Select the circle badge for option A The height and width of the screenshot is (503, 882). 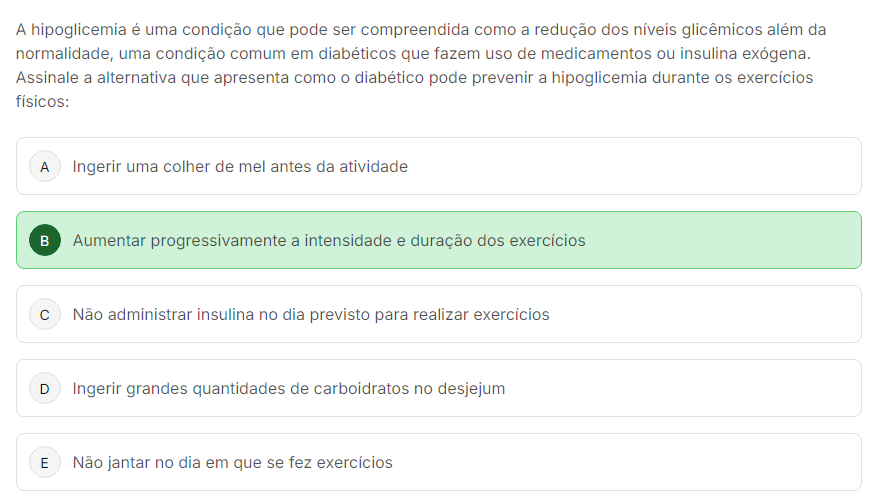pyautogui.click(x=44, y=167)
